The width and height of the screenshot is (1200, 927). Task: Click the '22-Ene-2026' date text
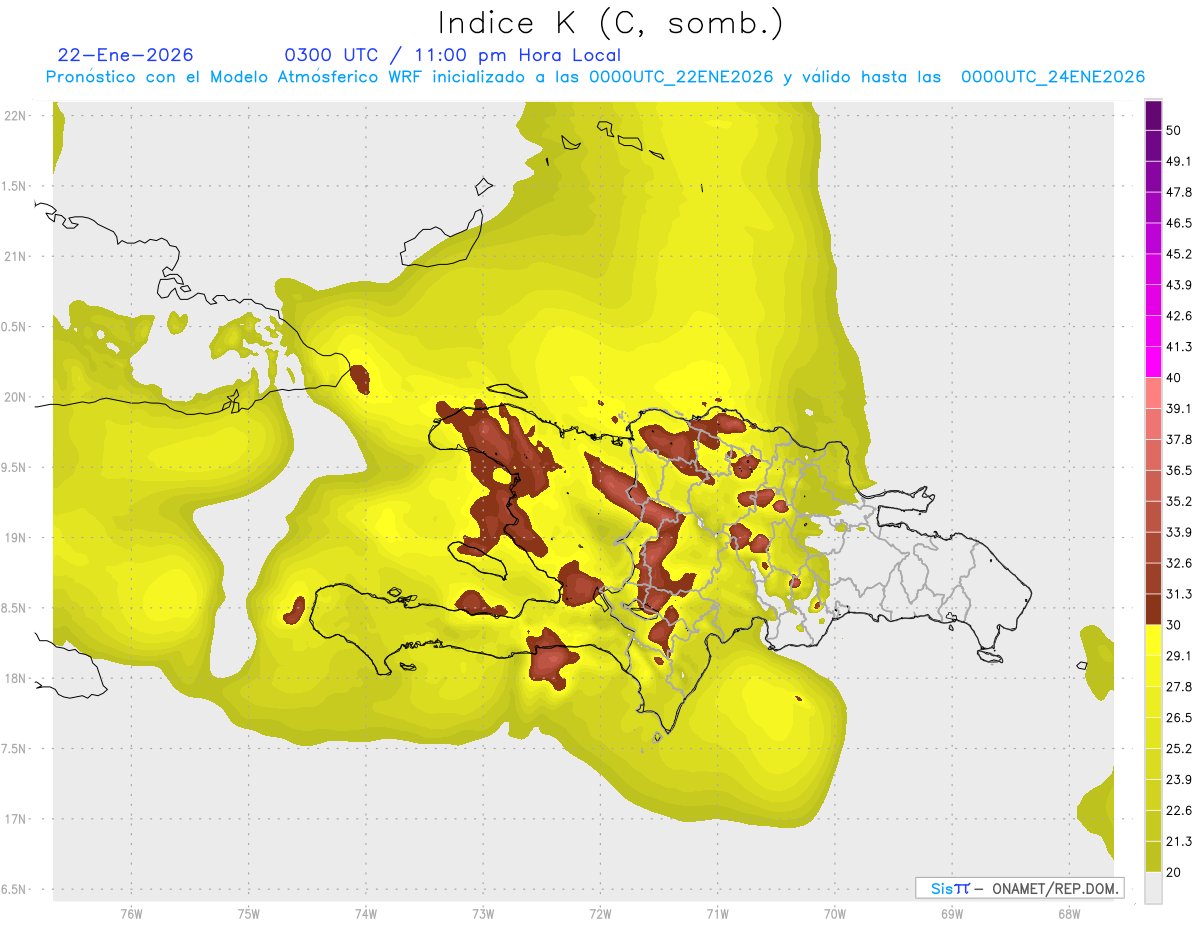click(126, 55)
